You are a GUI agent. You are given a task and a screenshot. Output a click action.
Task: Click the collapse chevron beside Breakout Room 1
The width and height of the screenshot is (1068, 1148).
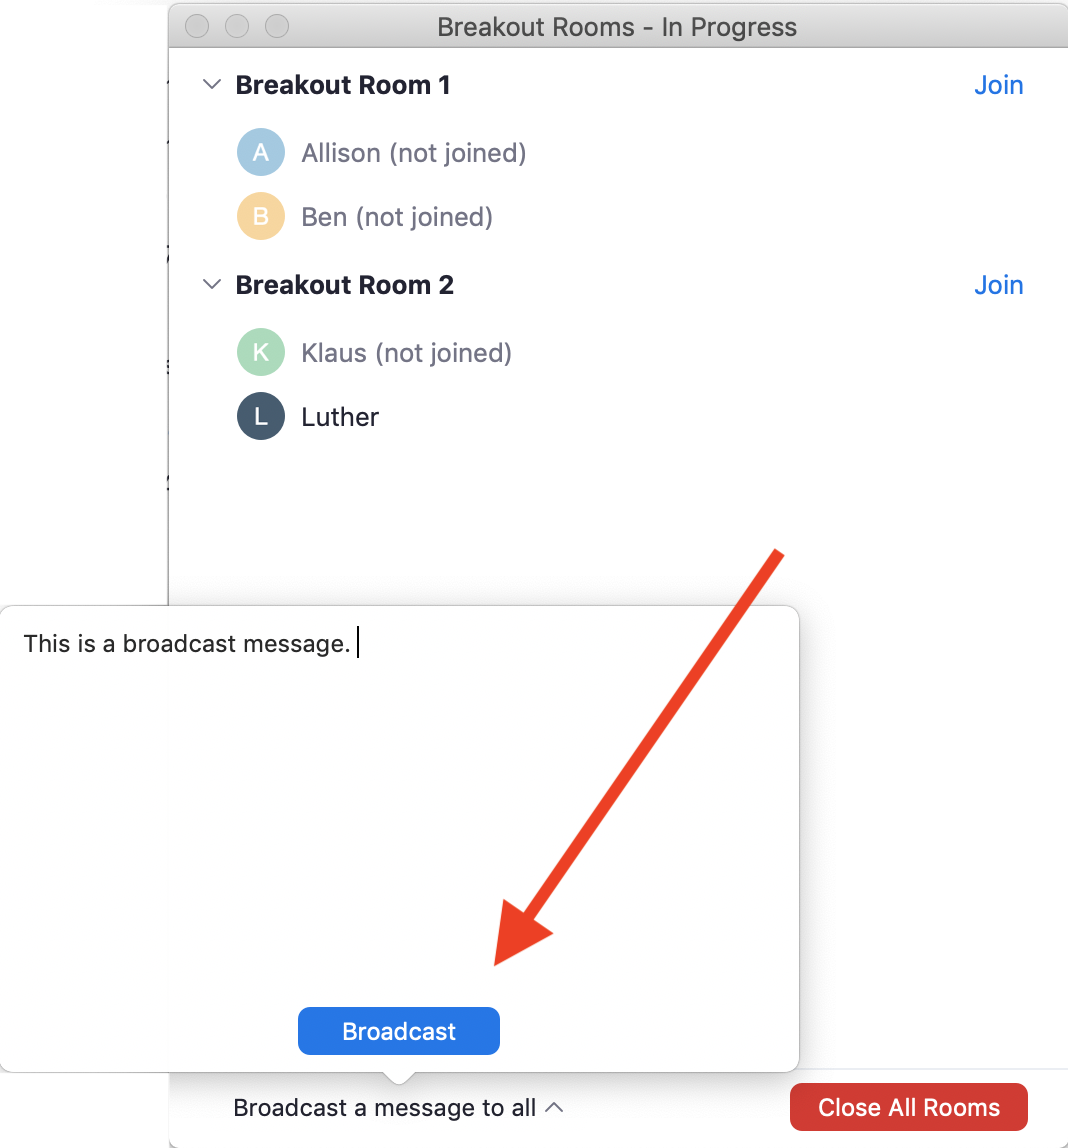211,85
